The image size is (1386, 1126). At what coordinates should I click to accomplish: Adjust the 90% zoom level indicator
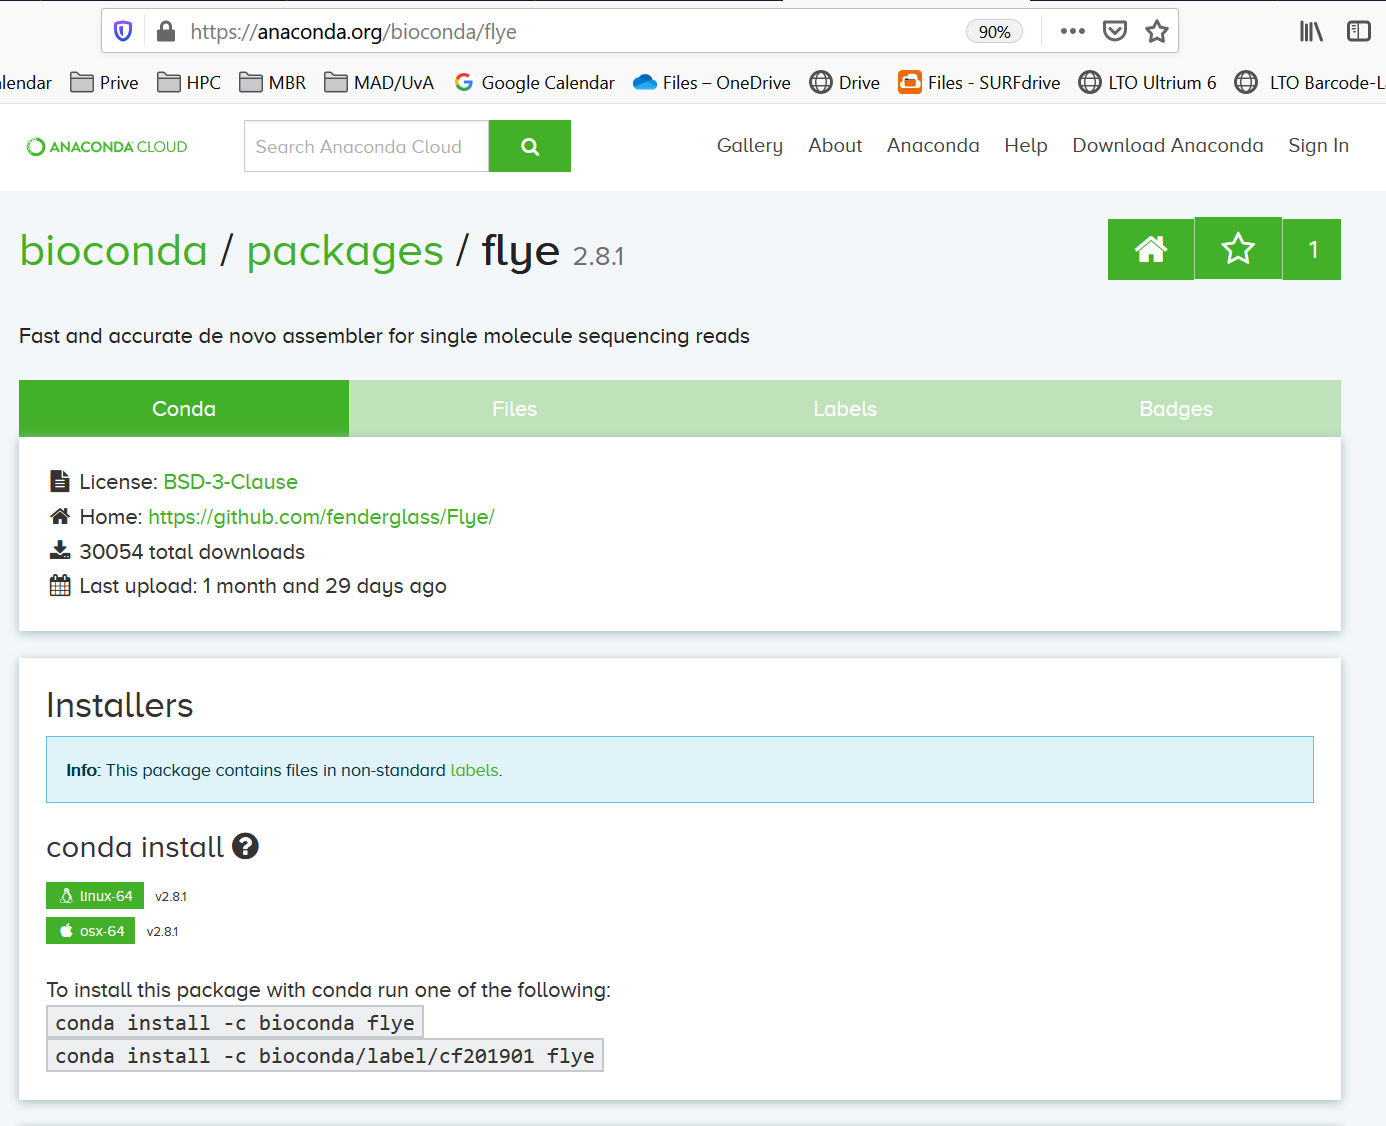(994, 32)
